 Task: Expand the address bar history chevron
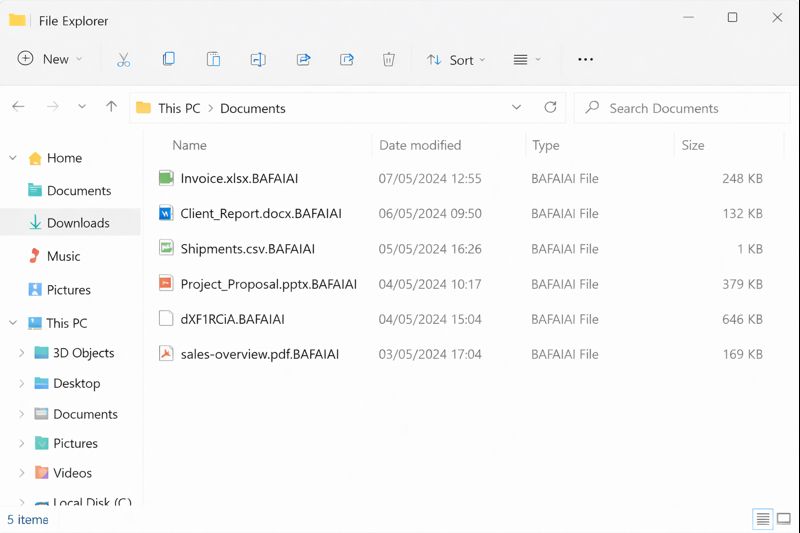(x=516, y=107)
